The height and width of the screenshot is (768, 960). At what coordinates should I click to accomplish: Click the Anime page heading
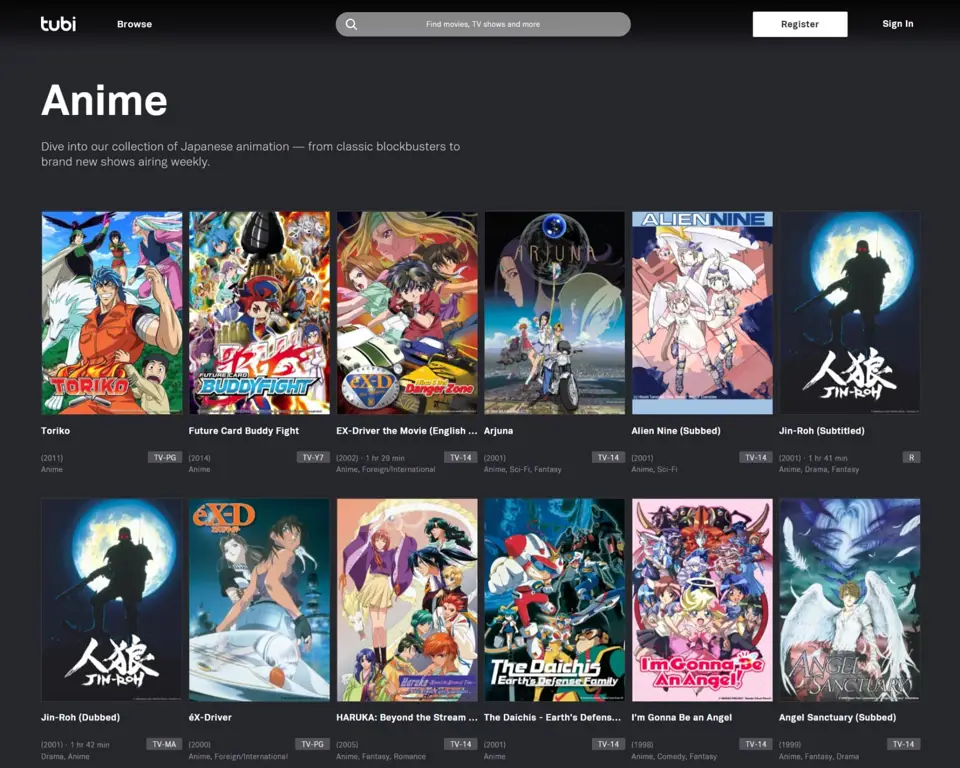click(104, 100)
